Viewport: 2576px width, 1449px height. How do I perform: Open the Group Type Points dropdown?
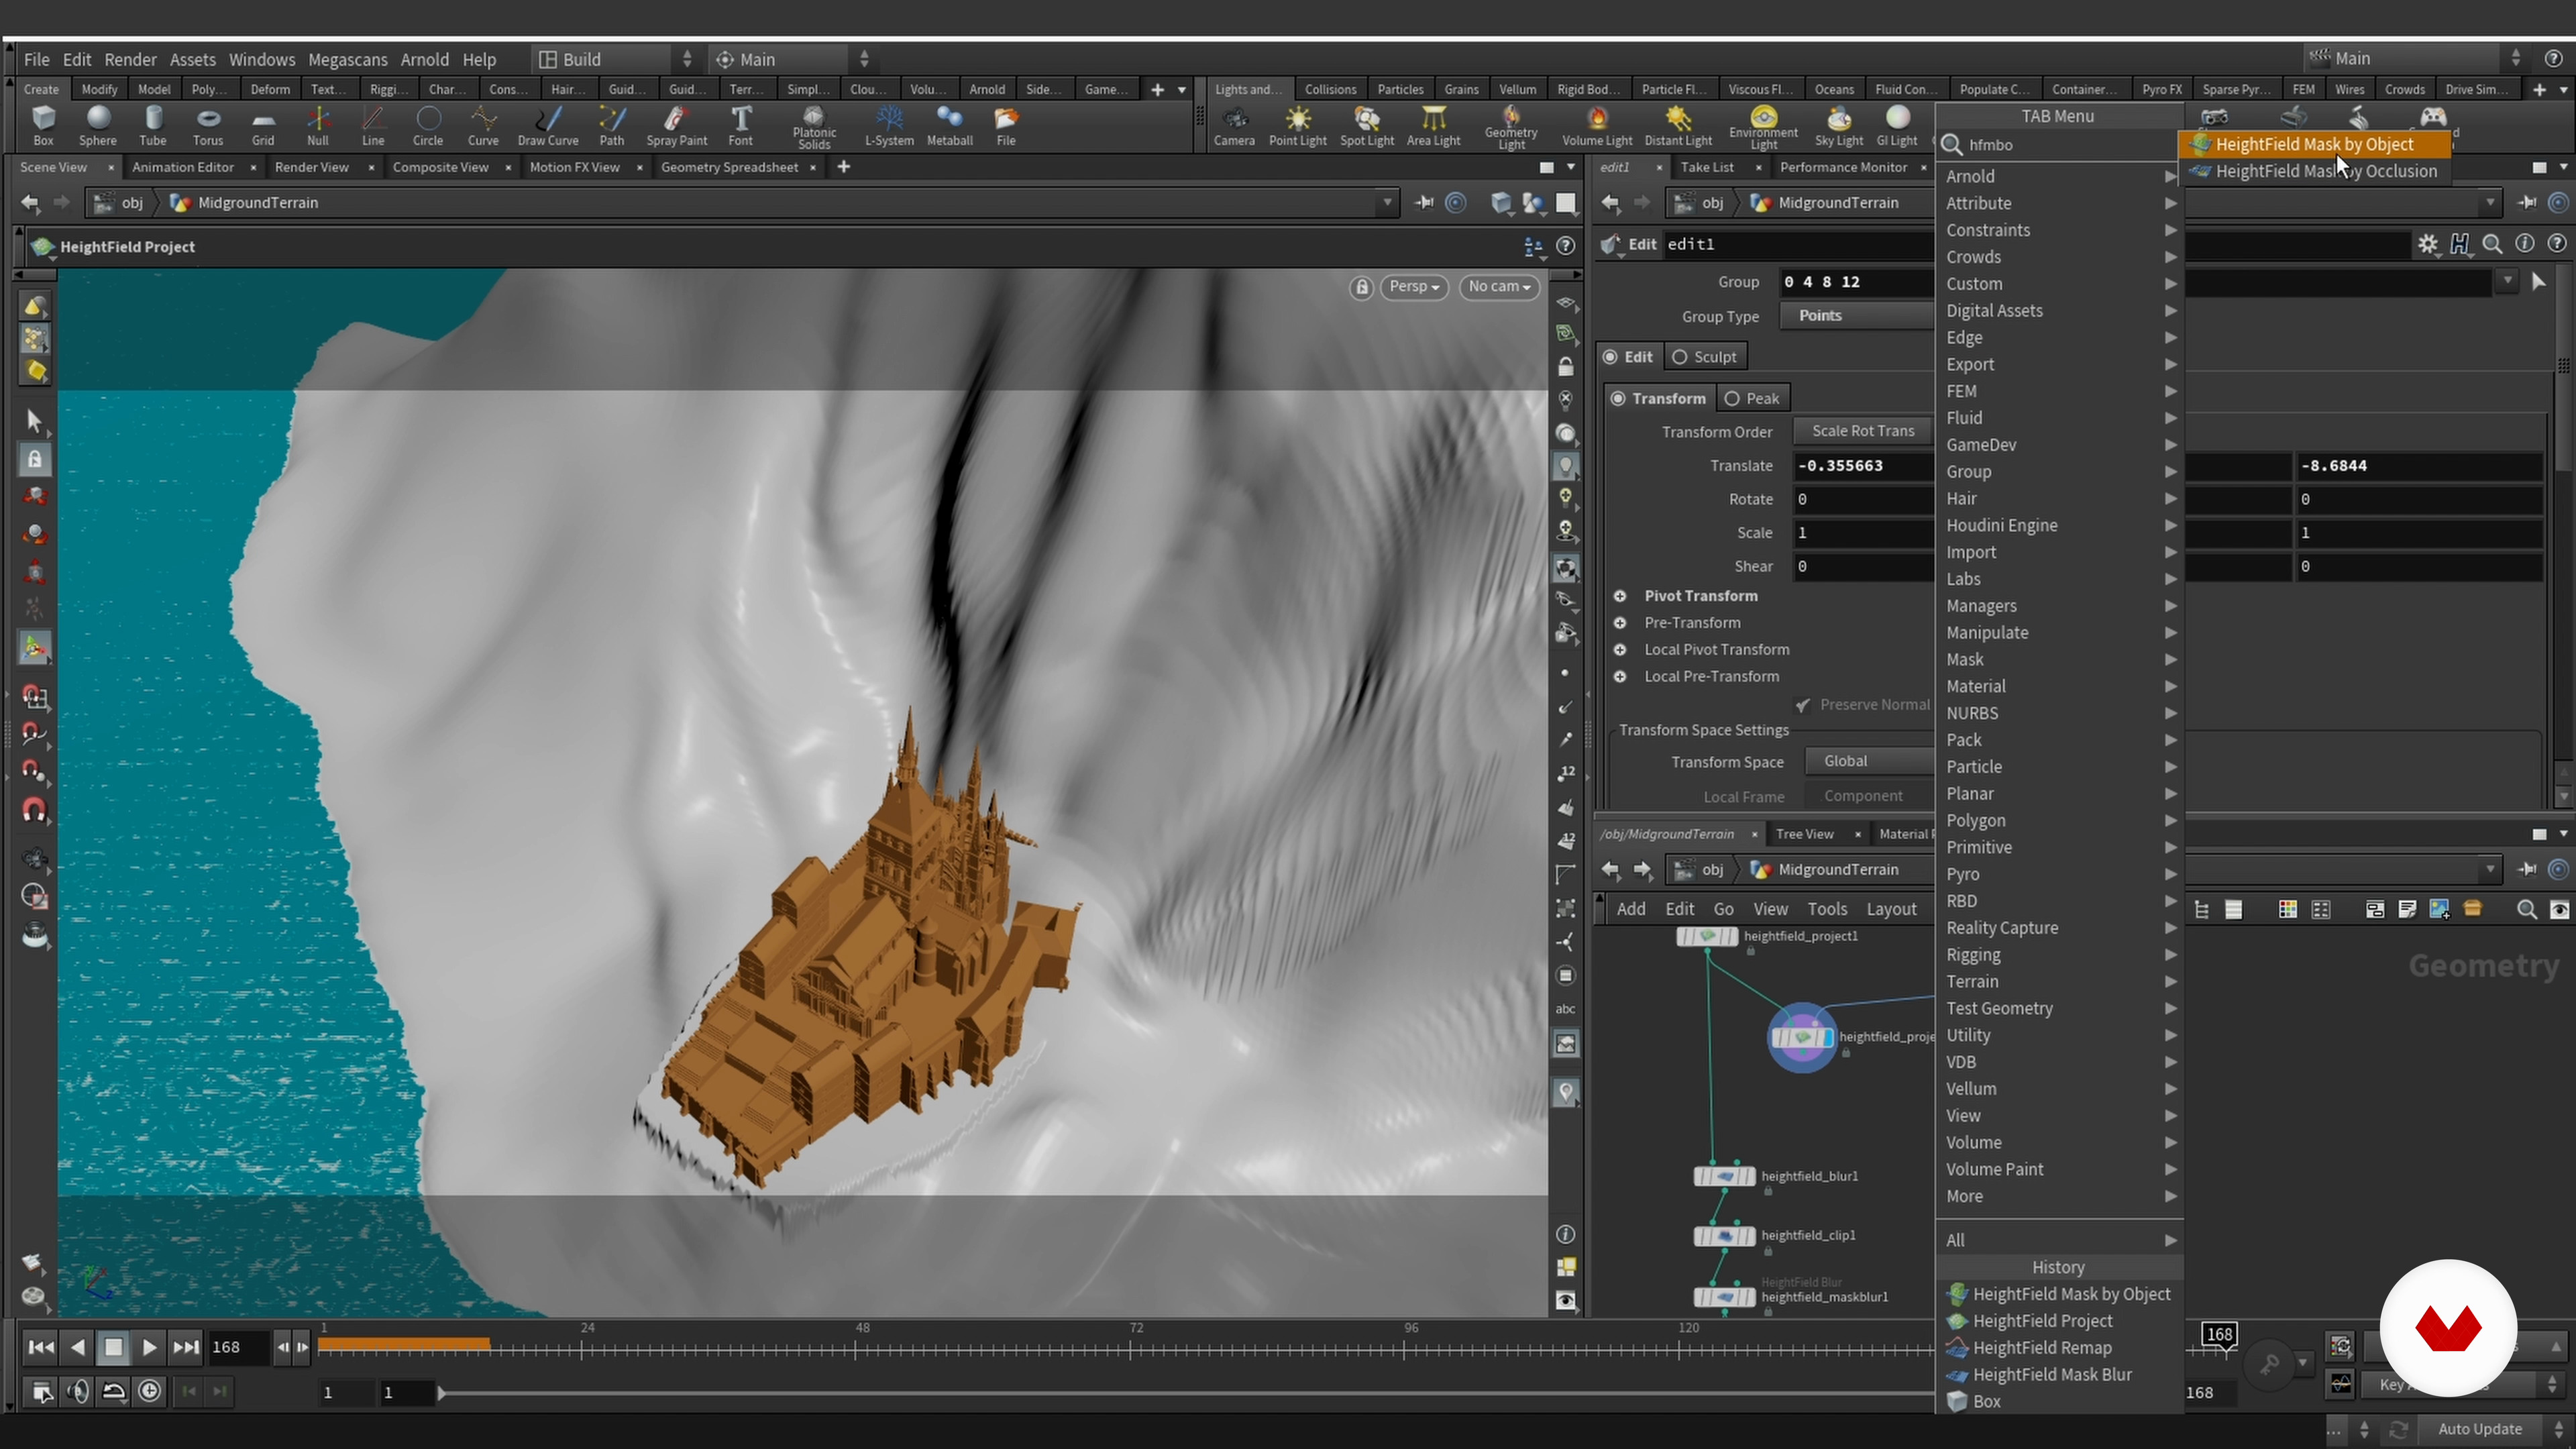tap(1857, 316)
